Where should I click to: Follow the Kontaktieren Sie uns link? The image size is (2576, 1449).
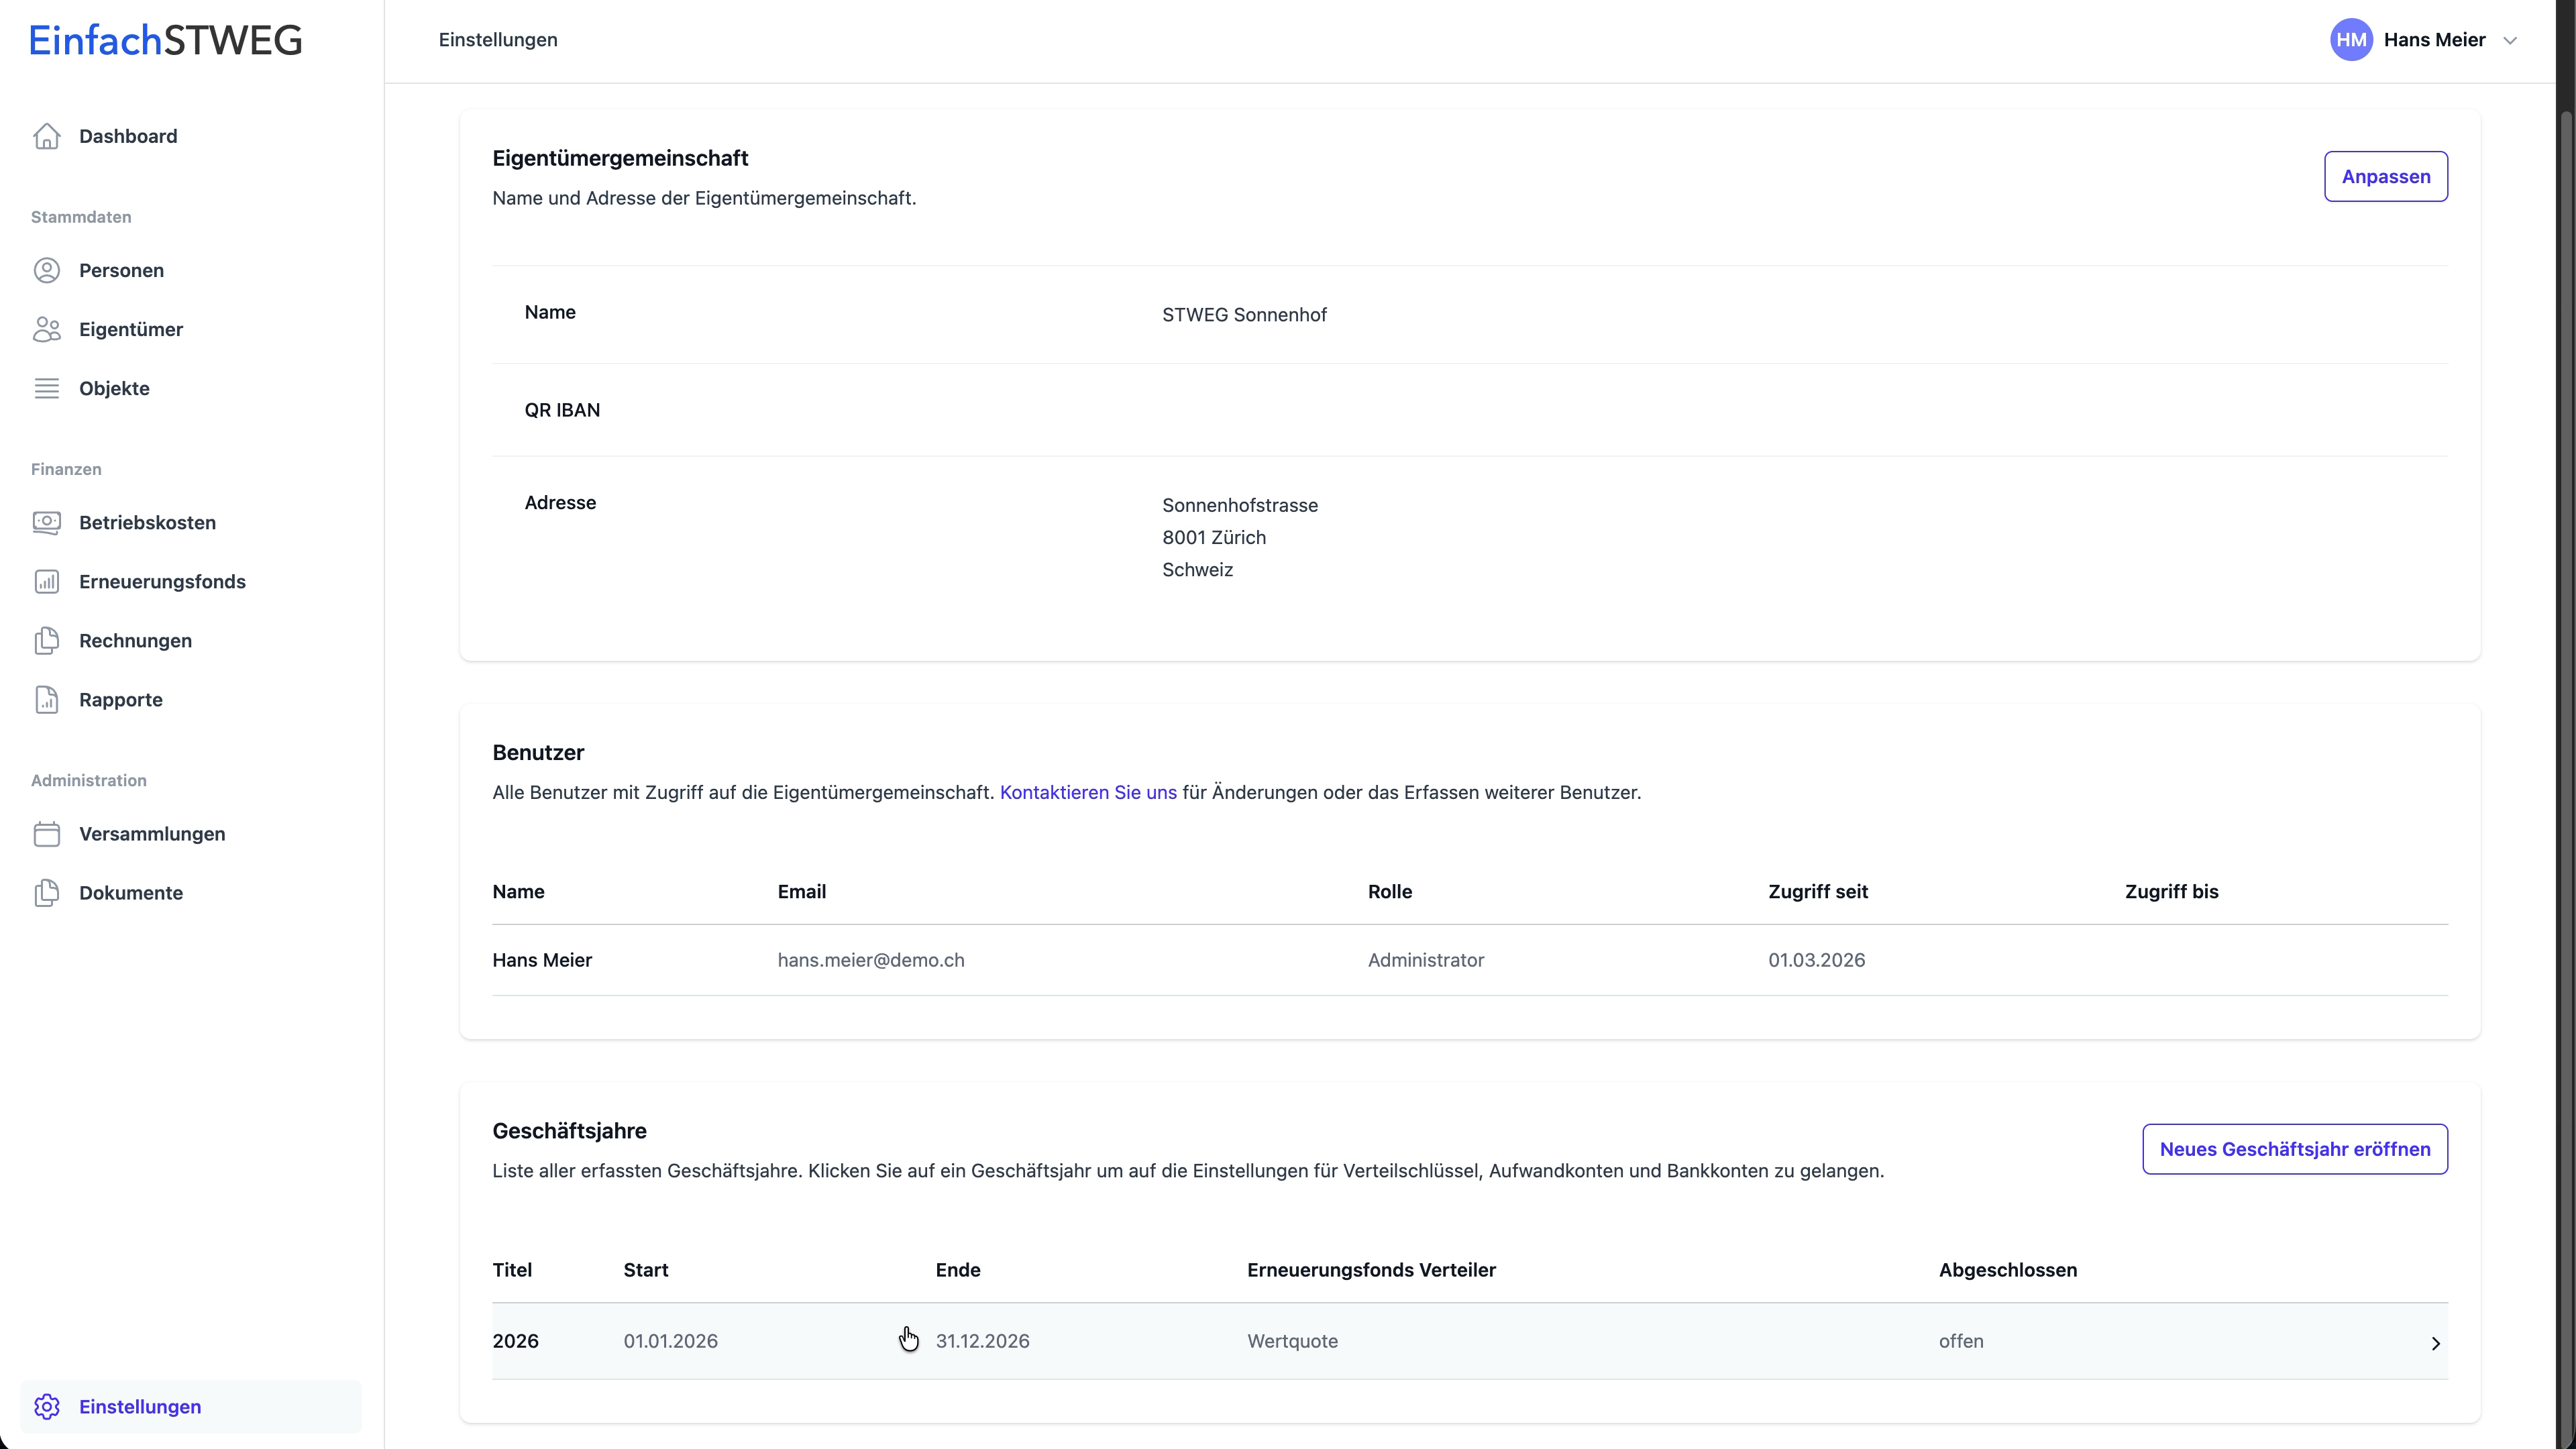click(x=1088, y=792)
